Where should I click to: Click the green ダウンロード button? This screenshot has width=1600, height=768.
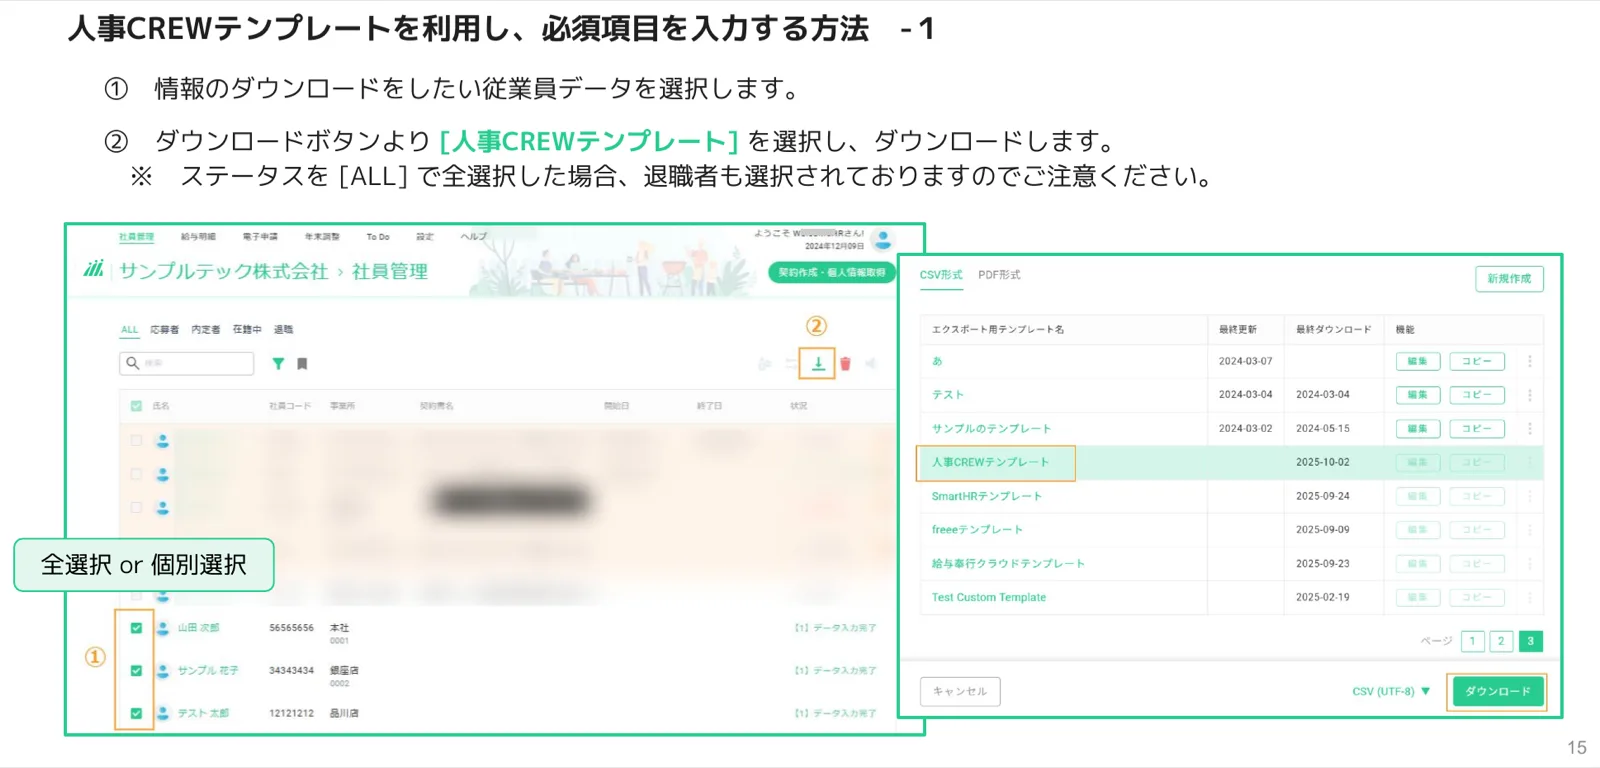[x=1498, y=691]
